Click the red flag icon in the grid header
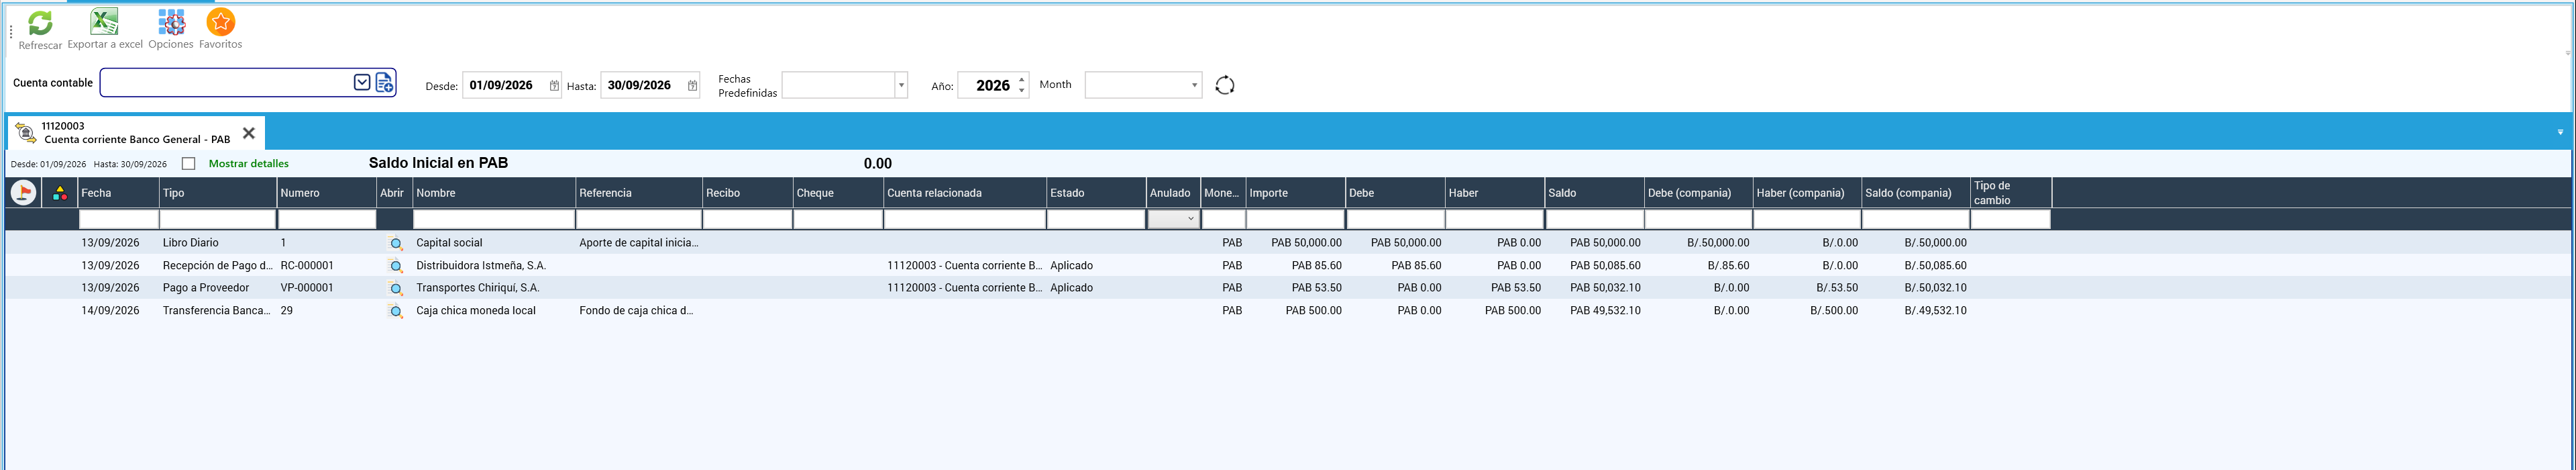Screen dimensions: 2576x470 [23, 192]
